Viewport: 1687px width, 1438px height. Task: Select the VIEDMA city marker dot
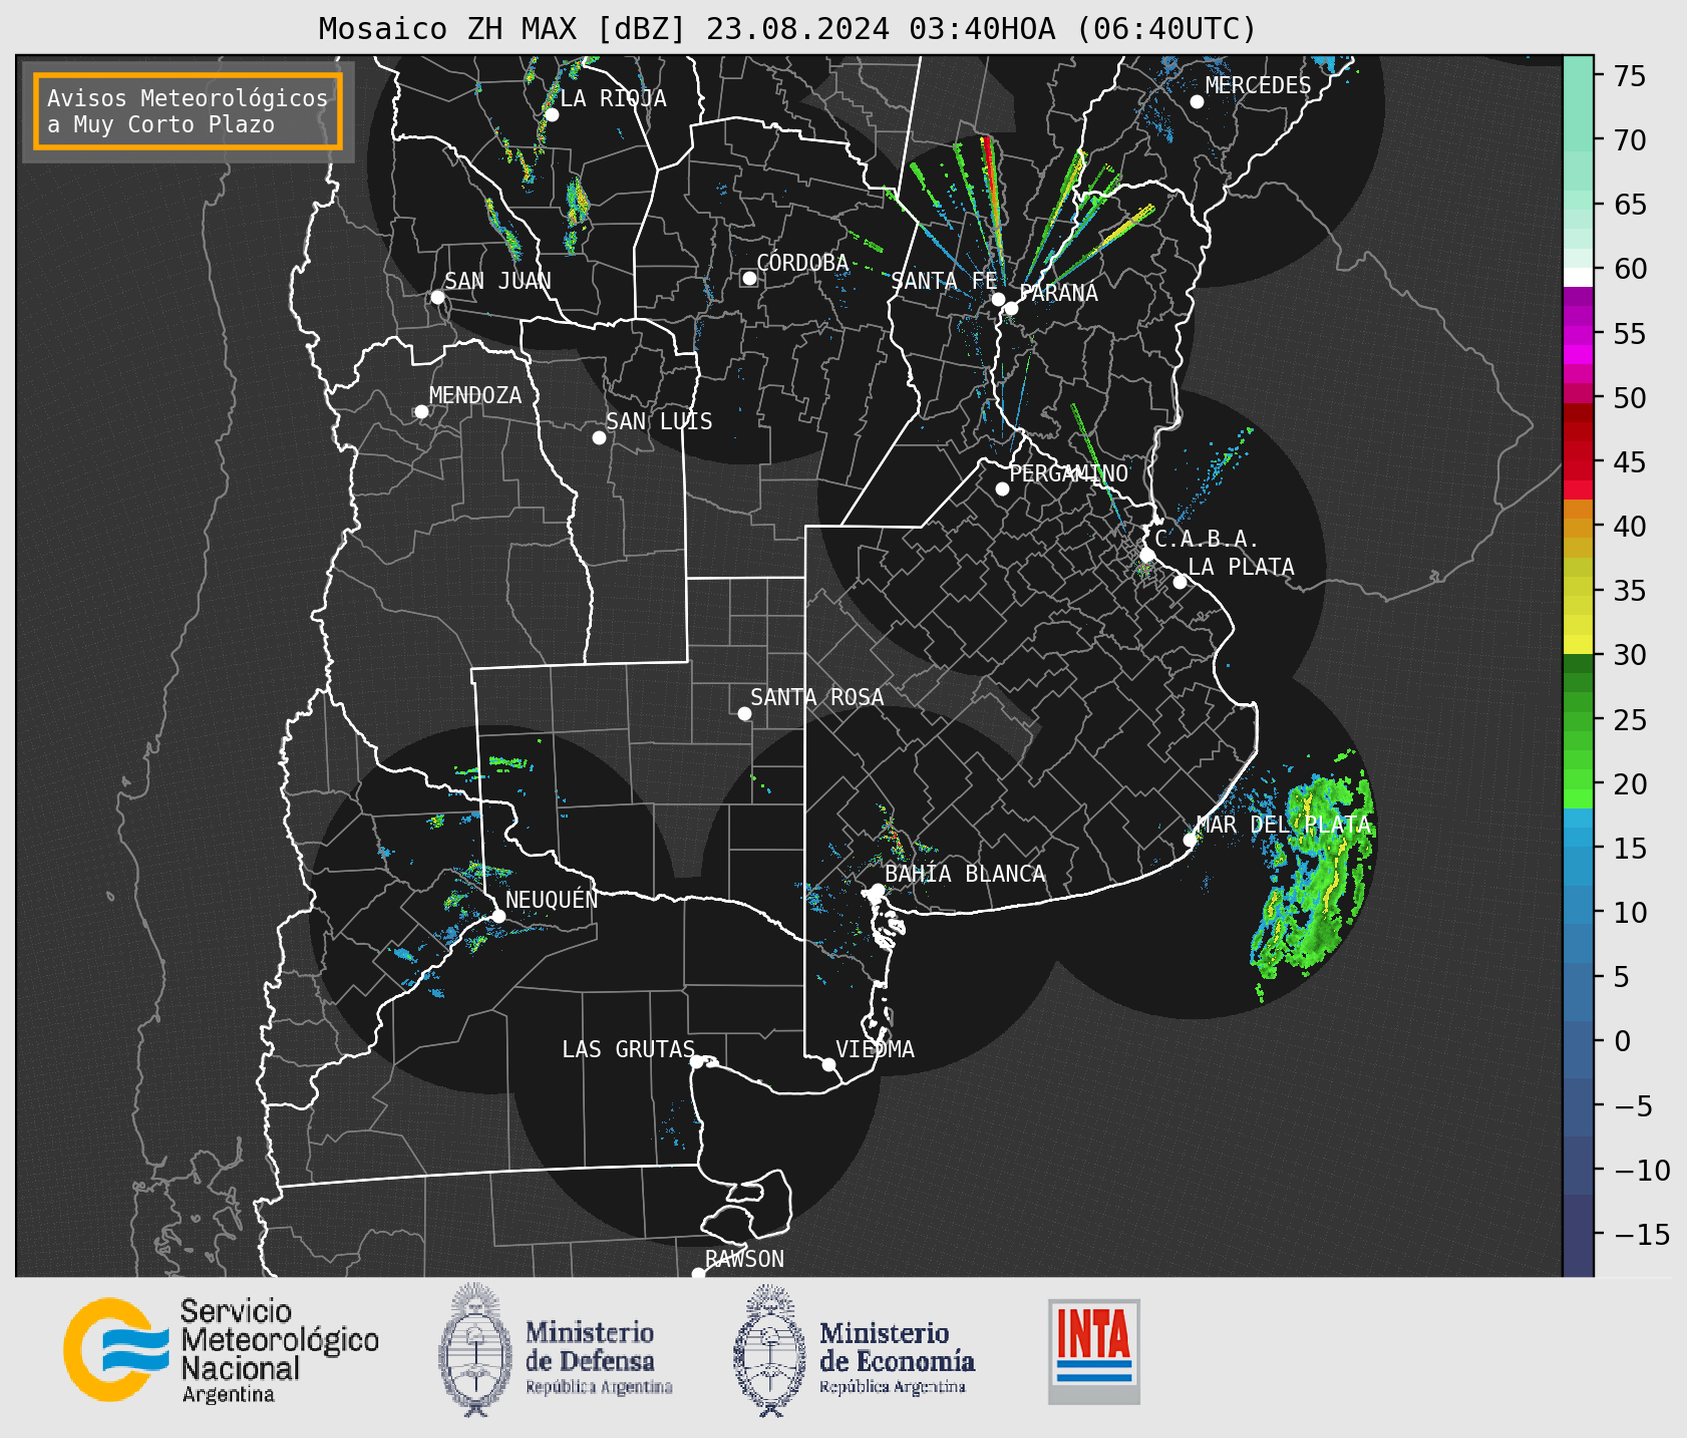click(829, 1065)
